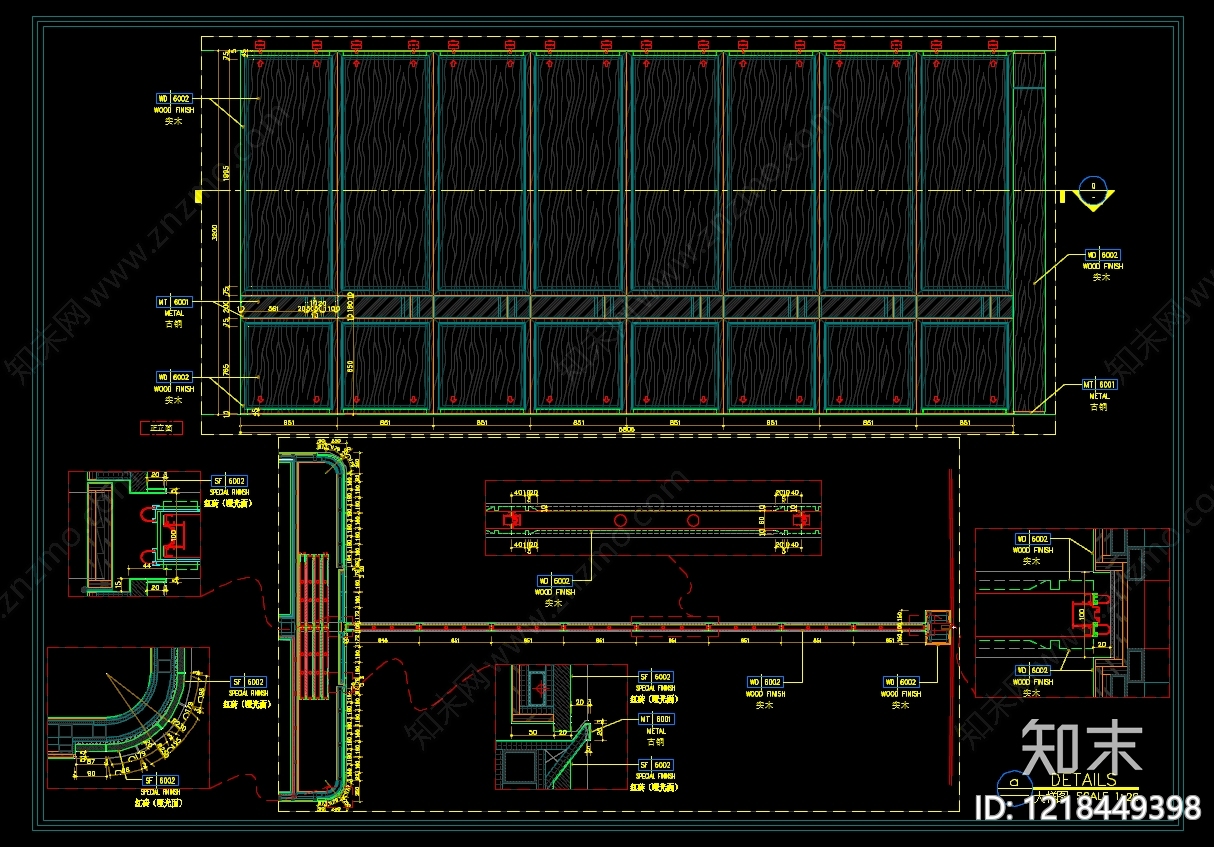Click the MT 6001 tag left of elevation
1214x847 pixels.
click(x=173, y=301)
